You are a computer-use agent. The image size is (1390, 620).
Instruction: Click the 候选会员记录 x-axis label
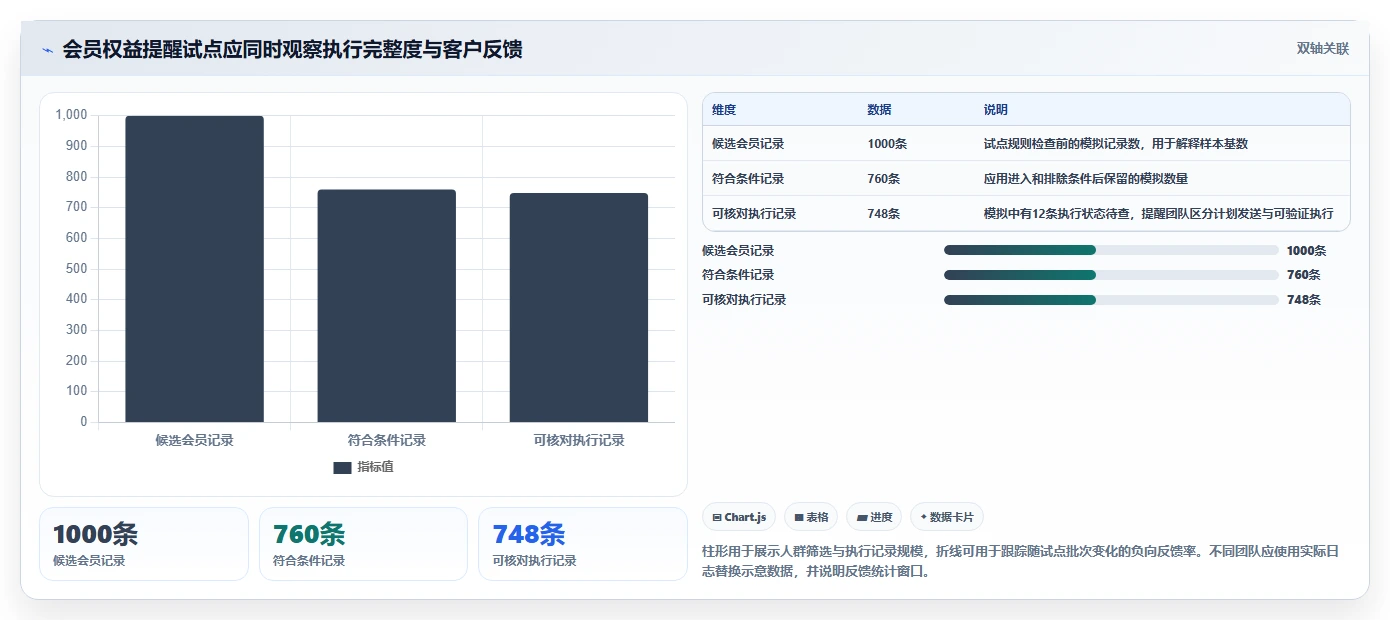point(194,440)
